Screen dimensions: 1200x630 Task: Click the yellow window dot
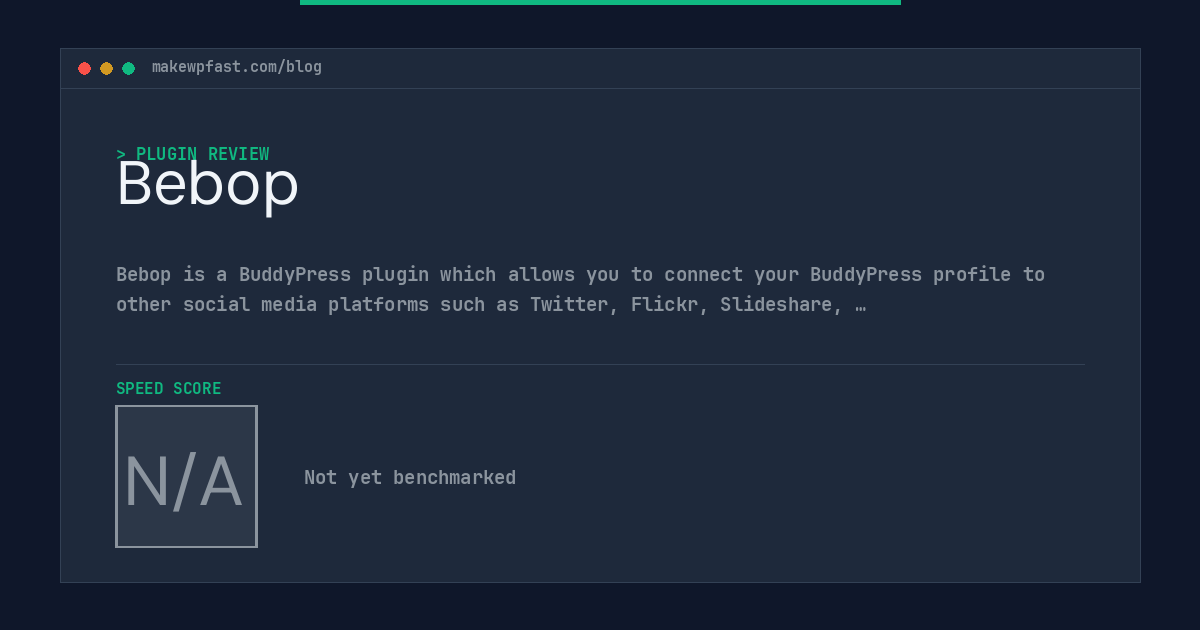(107, 68)
